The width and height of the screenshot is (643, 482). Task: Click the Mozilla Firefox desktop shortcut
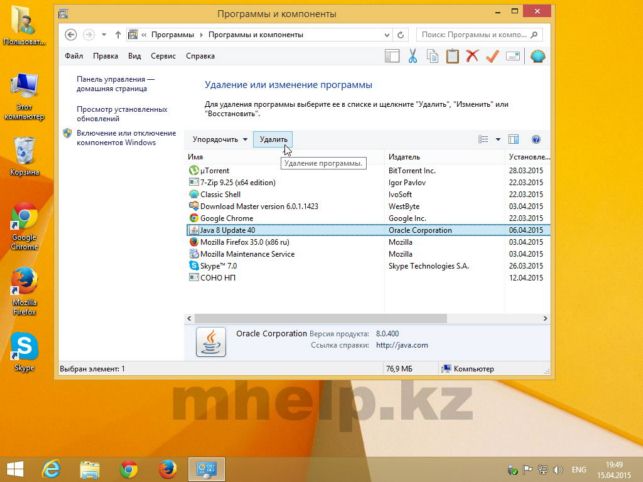pyautogui.click(x=24, y=291)
